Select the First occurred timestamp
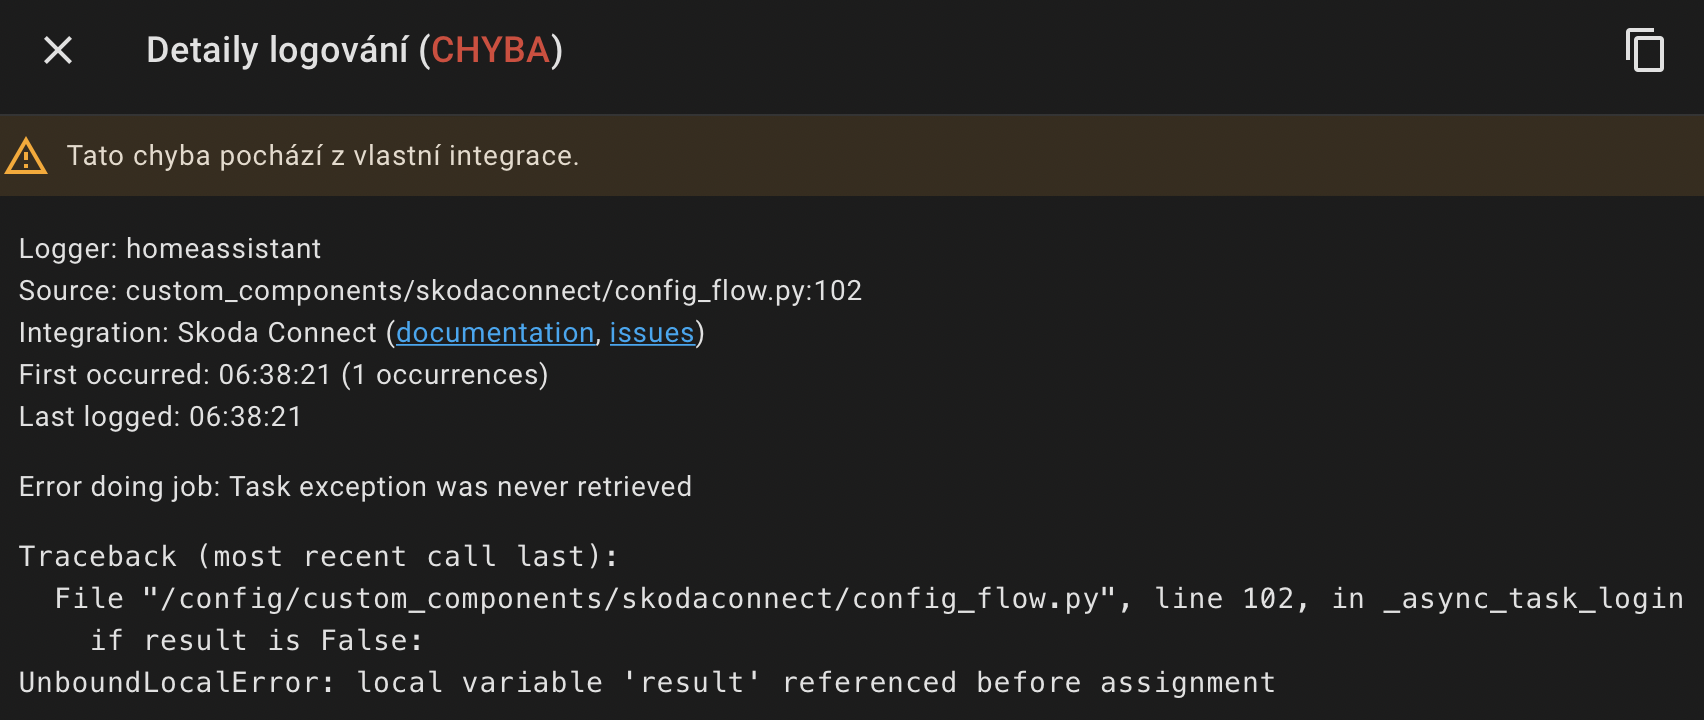Image resolution: width=1704 pixels, height=720 pixels. pyautogui.click(x=282, y=375)
